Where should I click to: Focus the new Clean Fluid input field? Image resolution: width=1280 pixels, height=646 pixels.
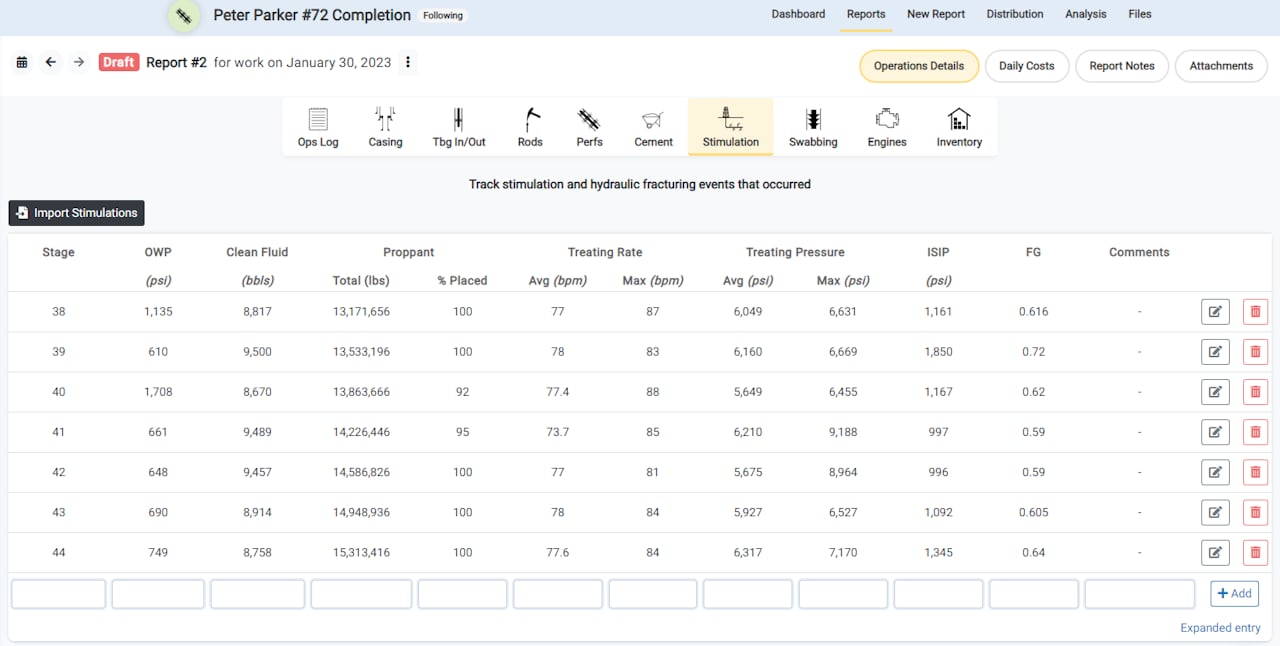click(257, 594)
